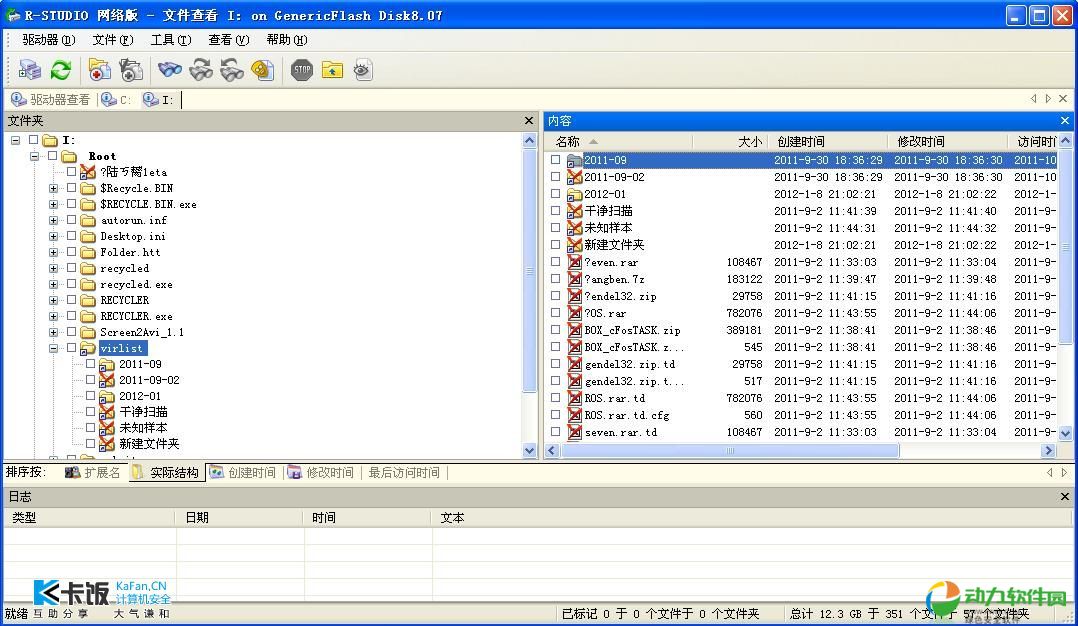1078x626 pixels.
Task: Collapse the virlist folder node
Action: pos(53,348)
